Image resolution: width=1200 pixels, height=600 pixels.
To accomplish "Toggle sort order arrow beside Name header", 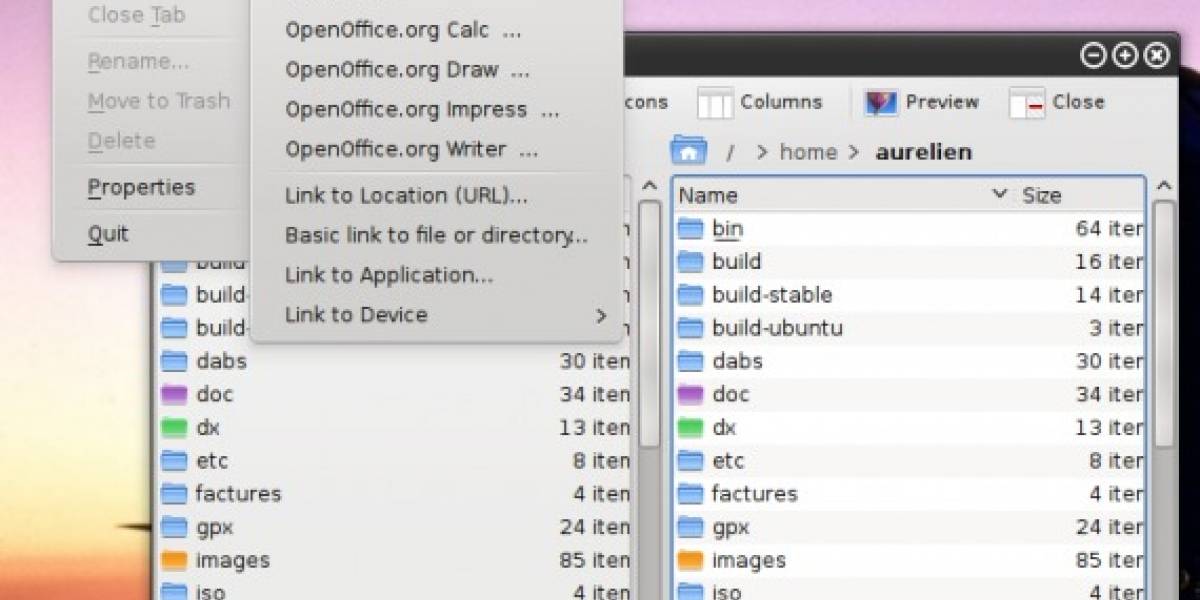I will click(998, 194).
